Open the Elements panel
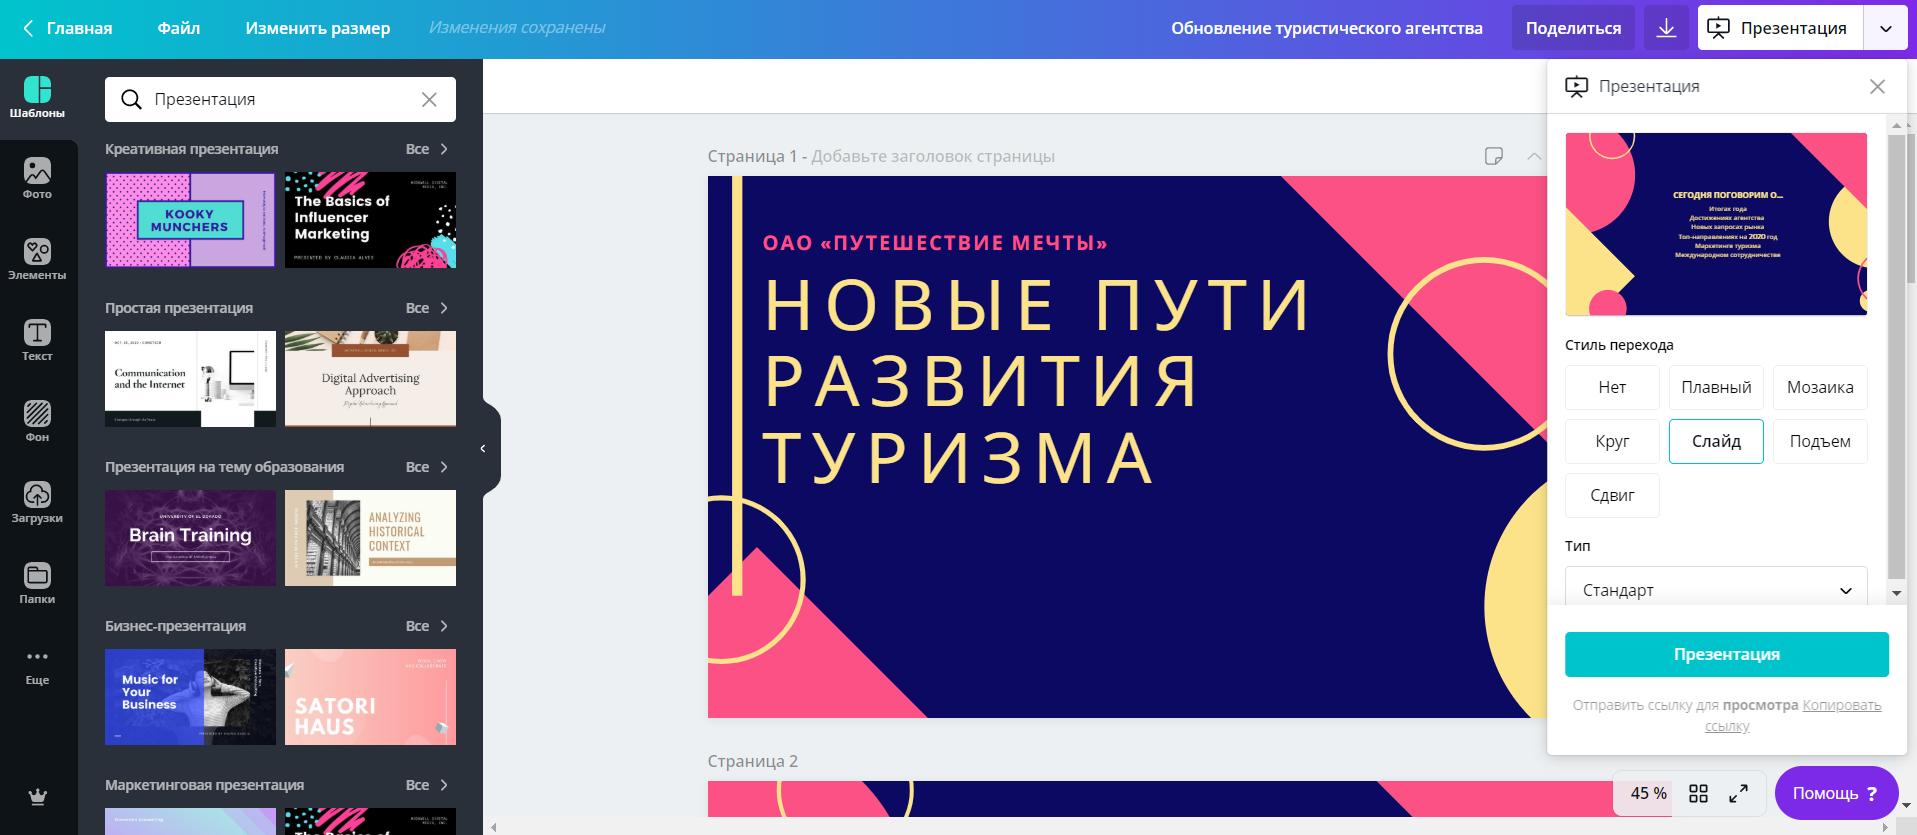1917x835 pixels. point(37,259)
